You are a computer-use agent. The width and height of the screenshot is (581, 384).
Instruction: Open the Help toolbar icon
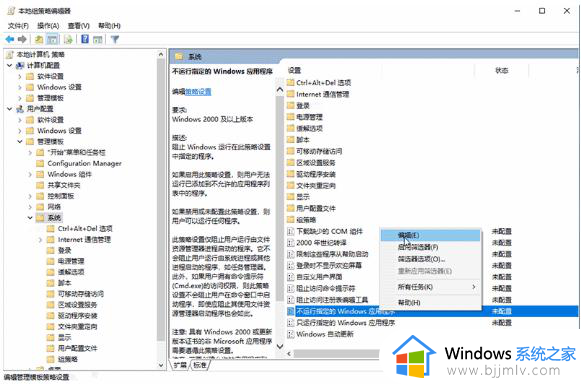pyautogui.click(x=85, y=39)
